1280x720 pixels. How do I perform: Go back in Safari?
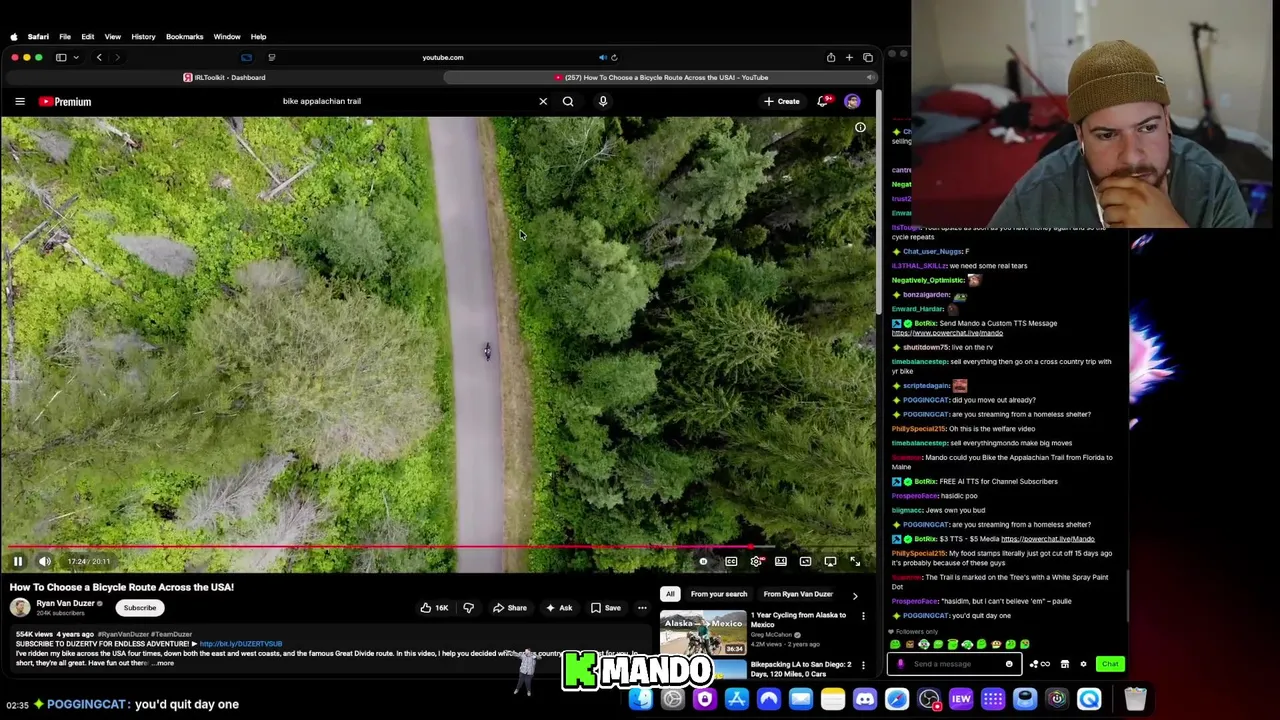(x=99, y=57)
